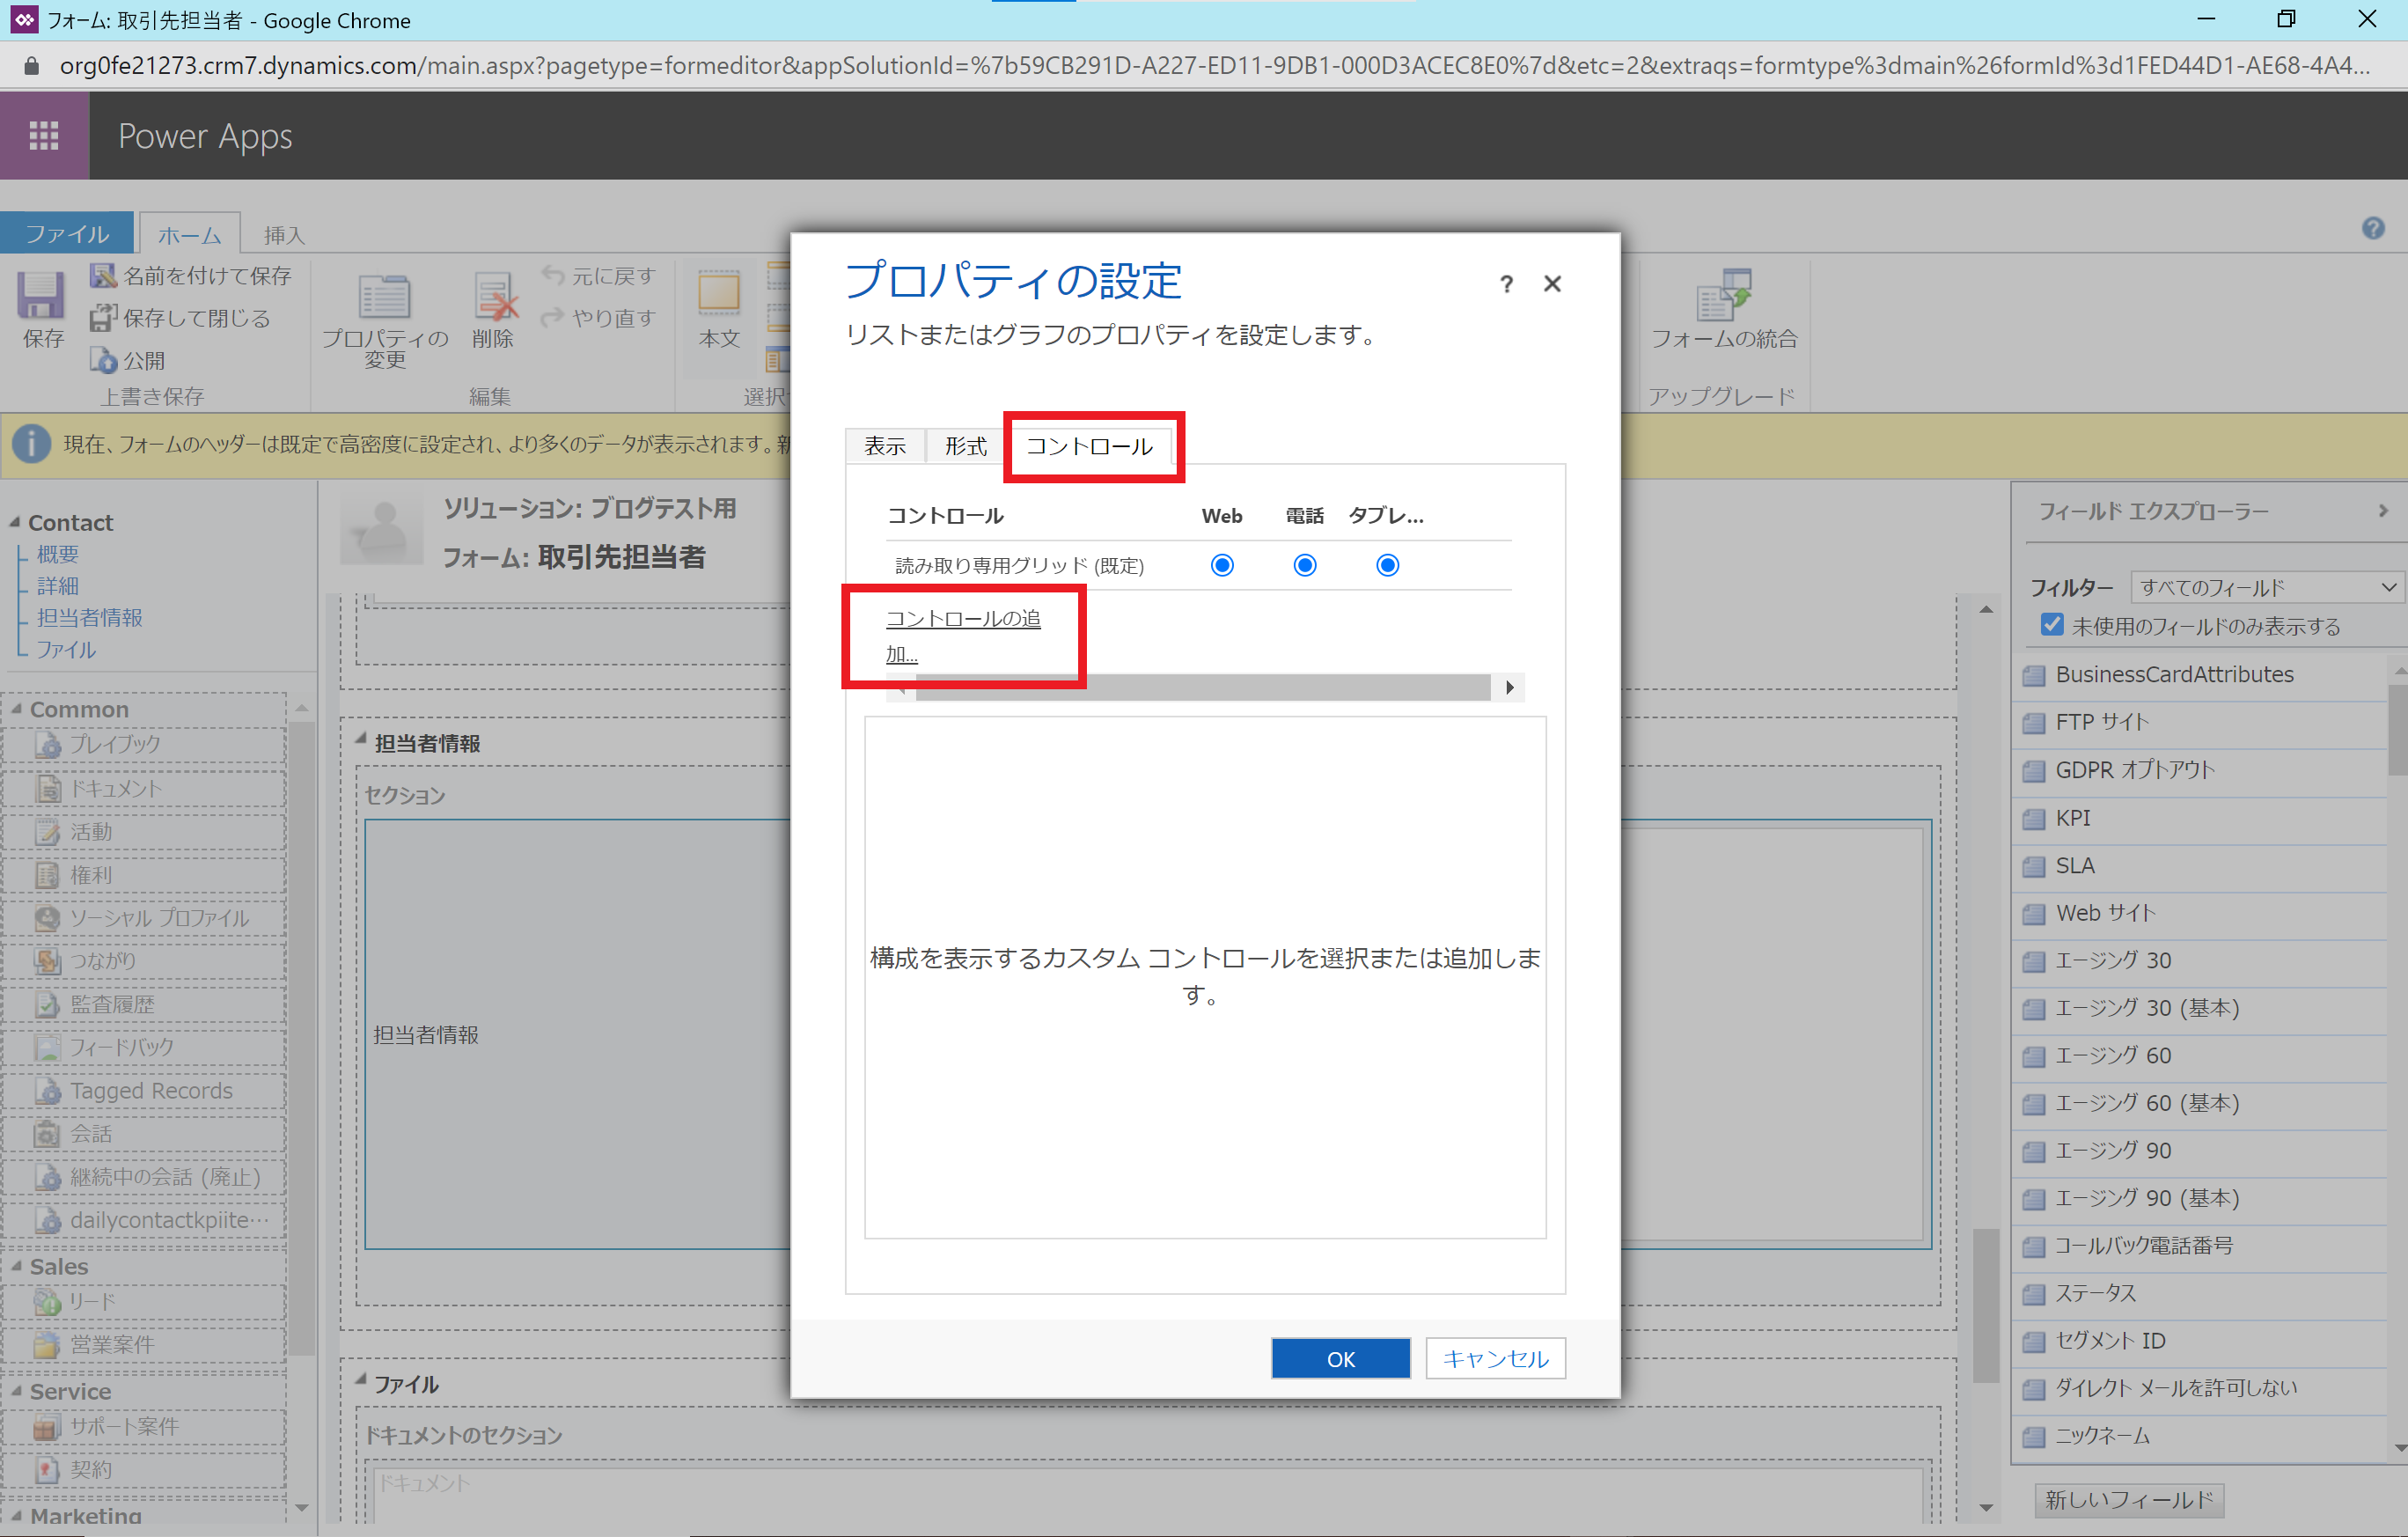This screenshot has width=2408, height=1537.
Task: Click the プレイブック item icon
Action: click(x=48, y=744)
